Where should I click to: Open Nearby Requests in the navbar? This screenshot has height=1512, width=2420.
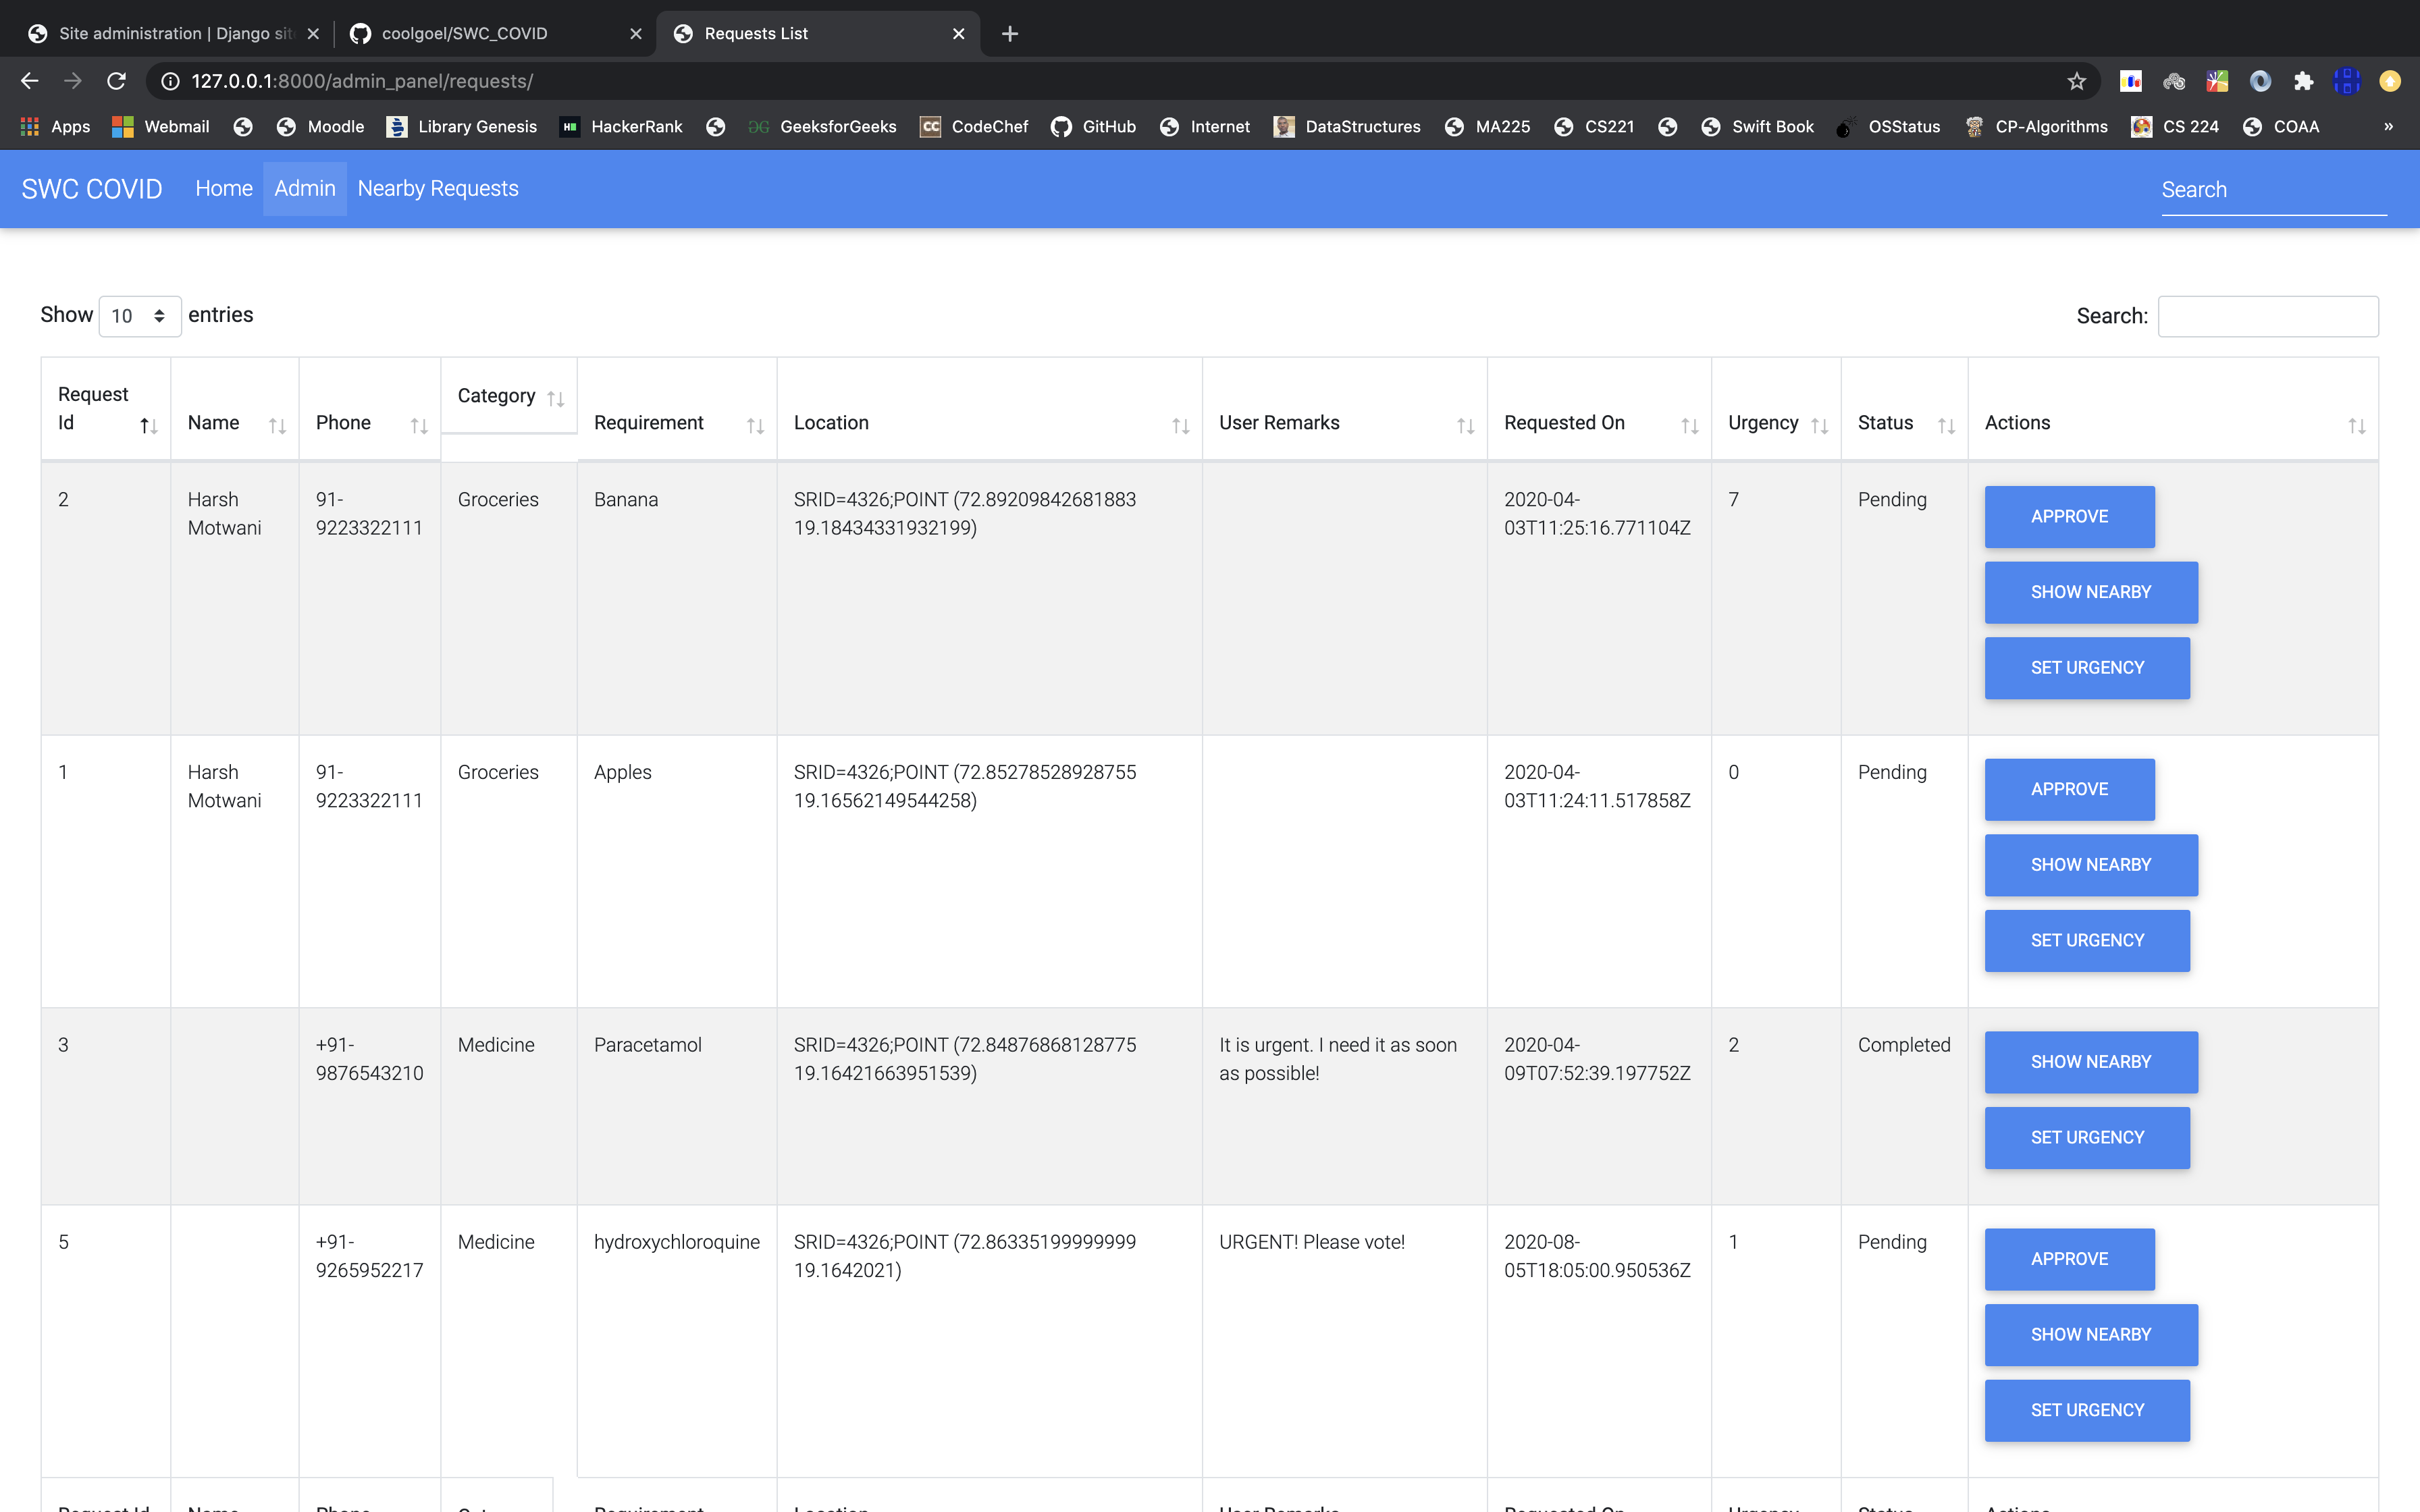(x=437, y=189)
